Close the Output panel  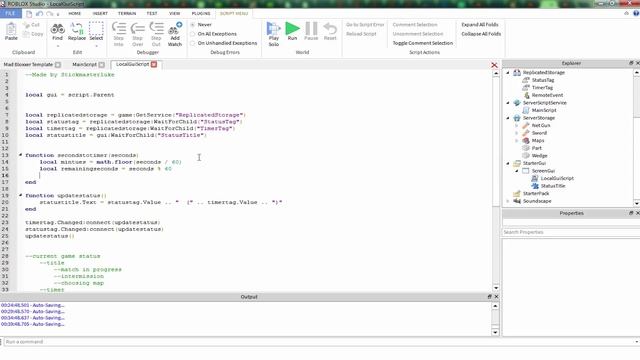tap(496, 297)
